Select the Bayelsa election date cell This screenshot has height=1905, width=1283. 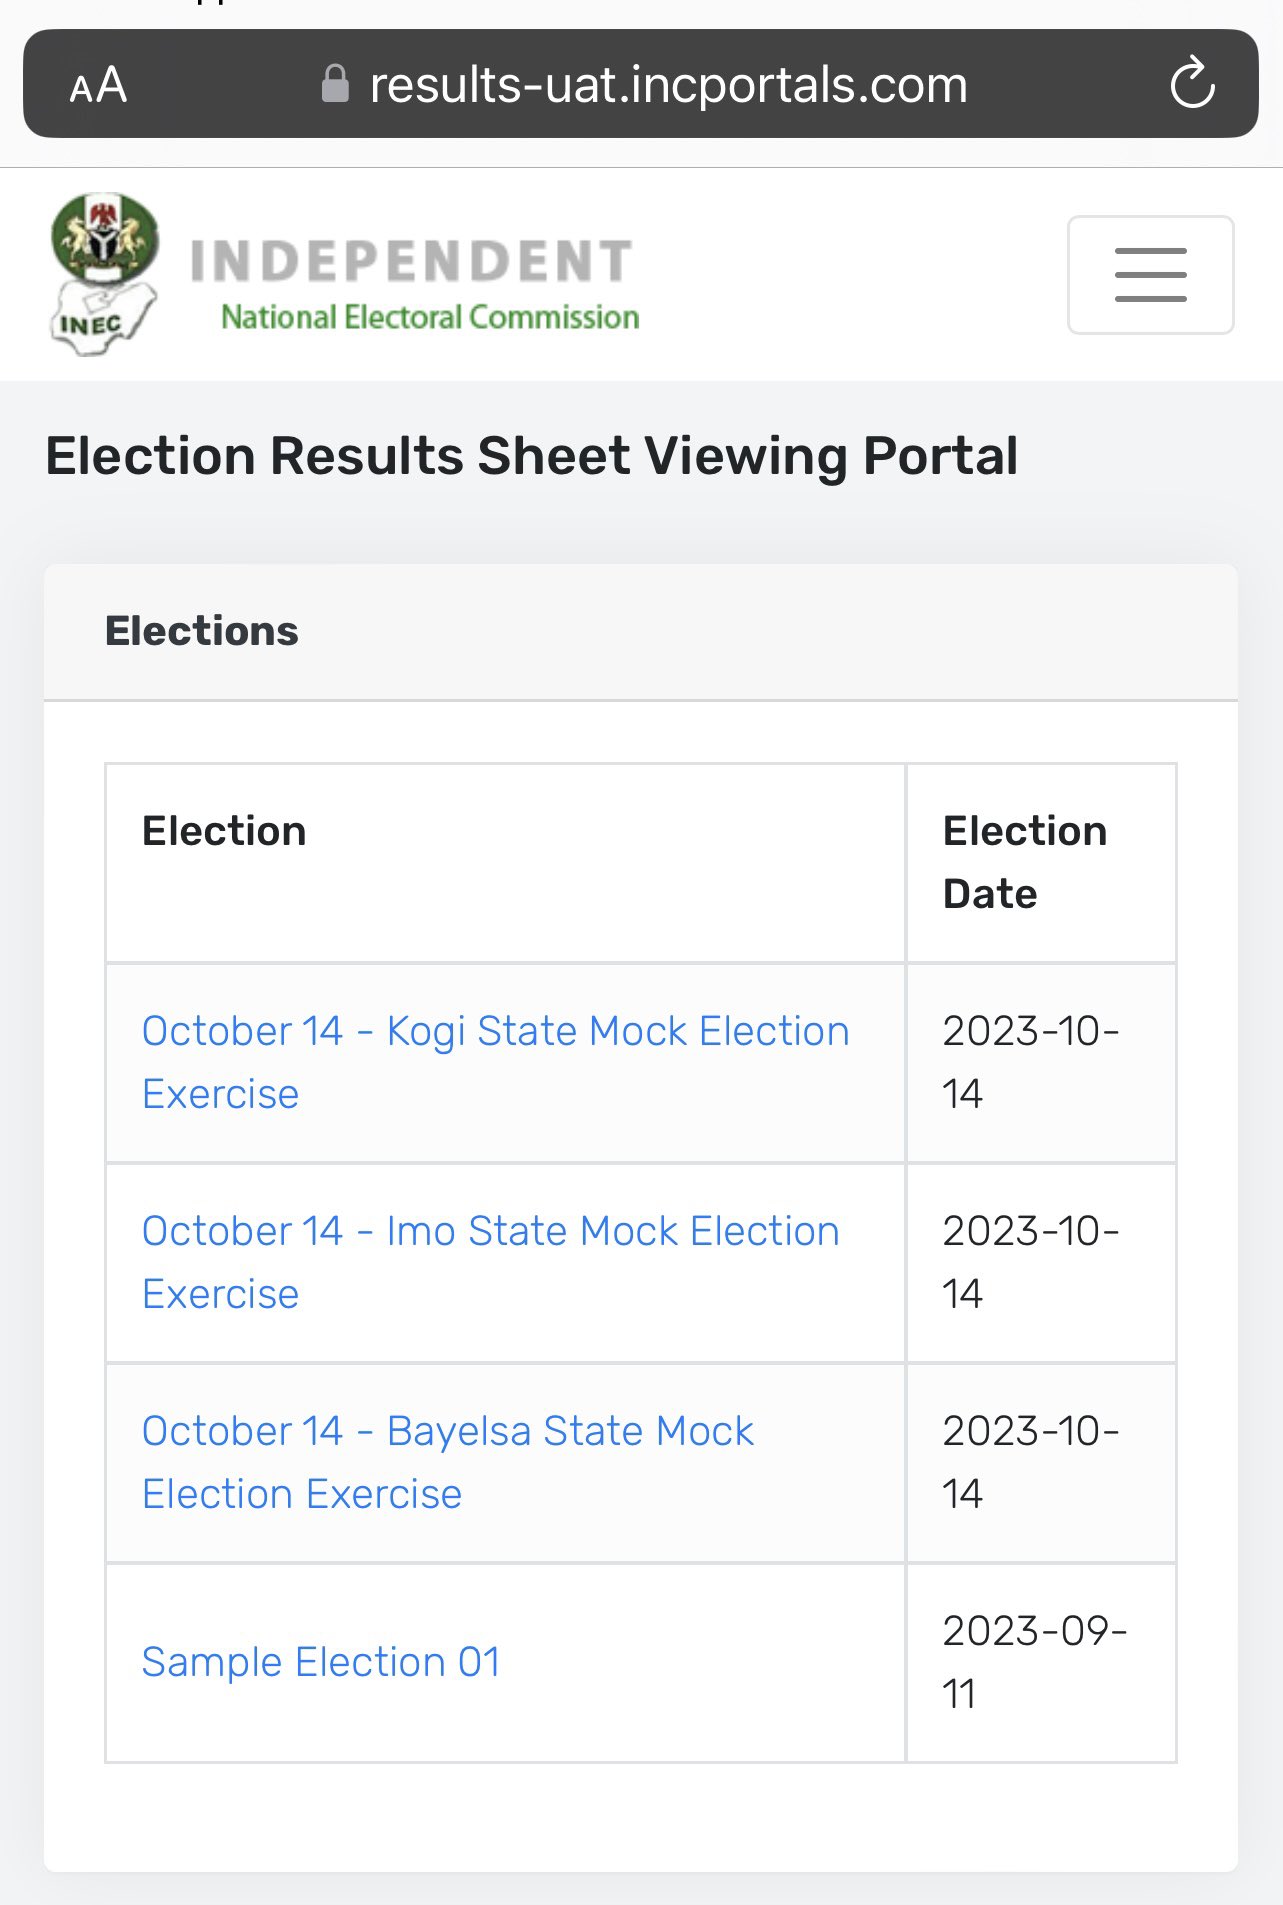(x=1030, y=1462)
